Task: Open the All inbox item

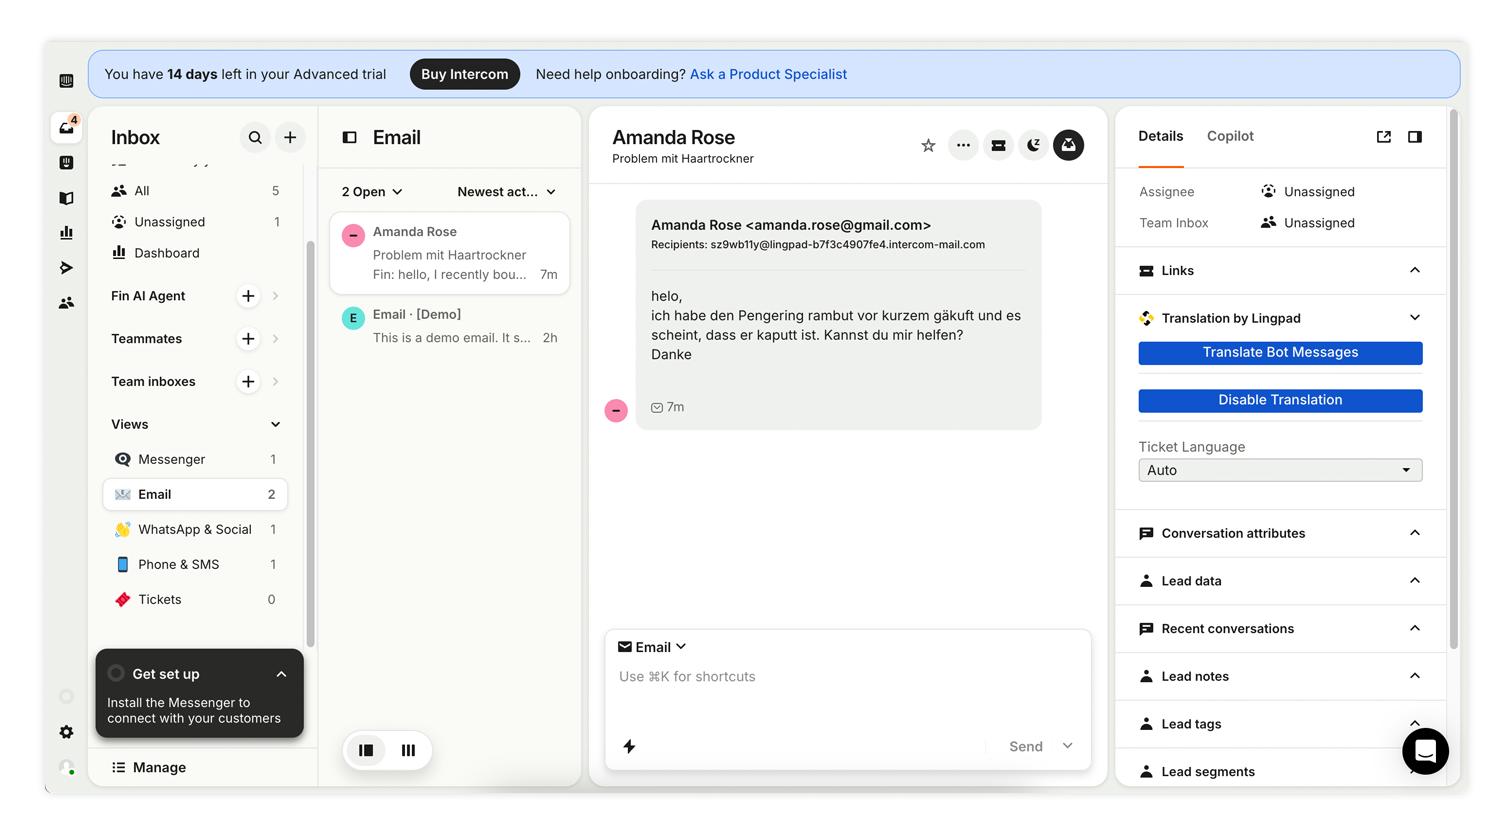Action: (196, 191)
